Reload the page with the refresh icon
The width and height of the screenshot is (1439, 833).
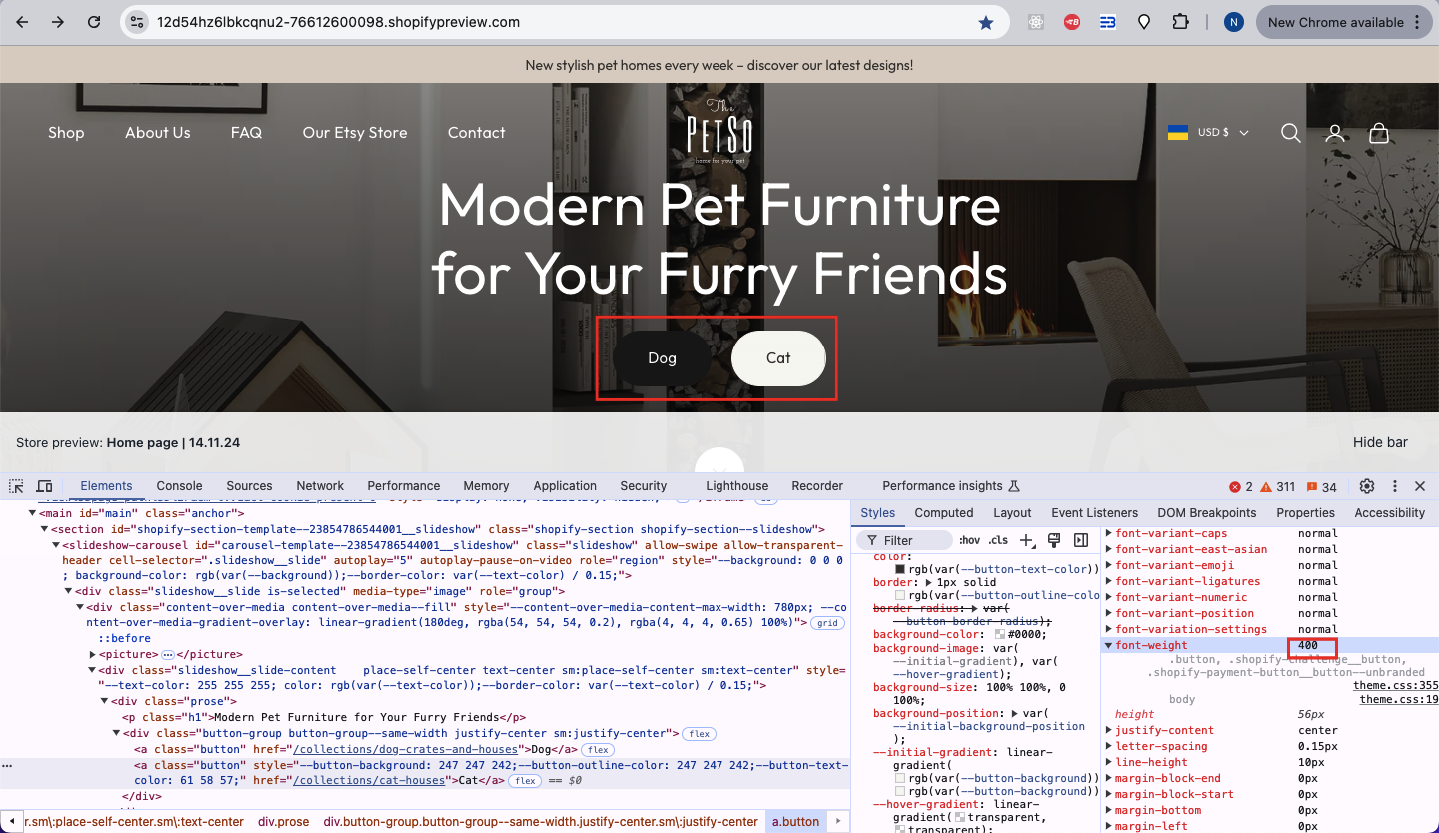click(94, 22)
